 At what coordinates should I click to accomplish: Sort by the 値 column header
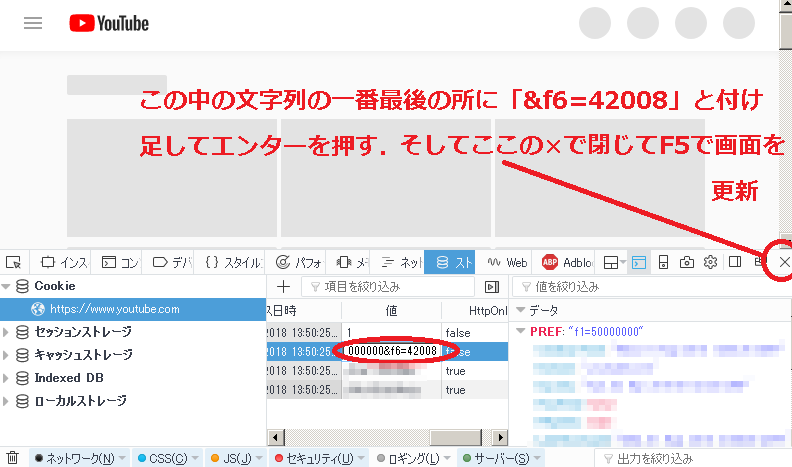(391, 310)
